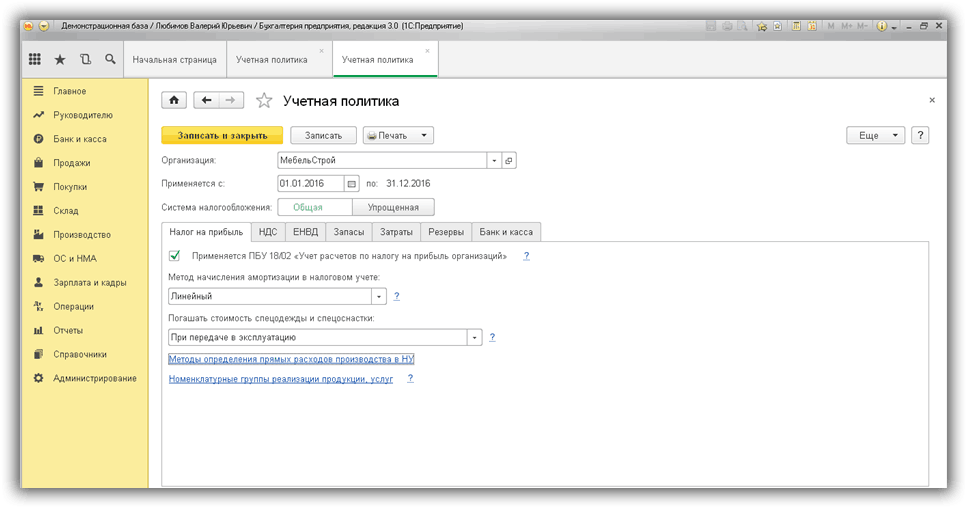Click the info icon in title bar

(x=882, y=26)
